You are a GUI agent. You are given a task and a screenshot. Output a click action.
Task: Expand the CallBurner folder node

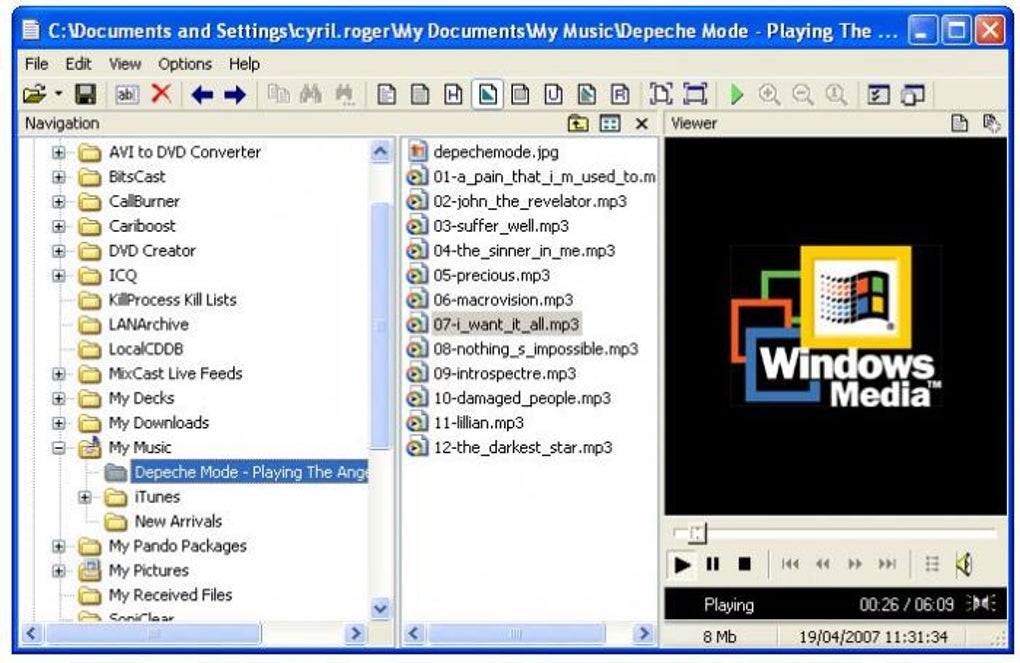coord(59,202)
